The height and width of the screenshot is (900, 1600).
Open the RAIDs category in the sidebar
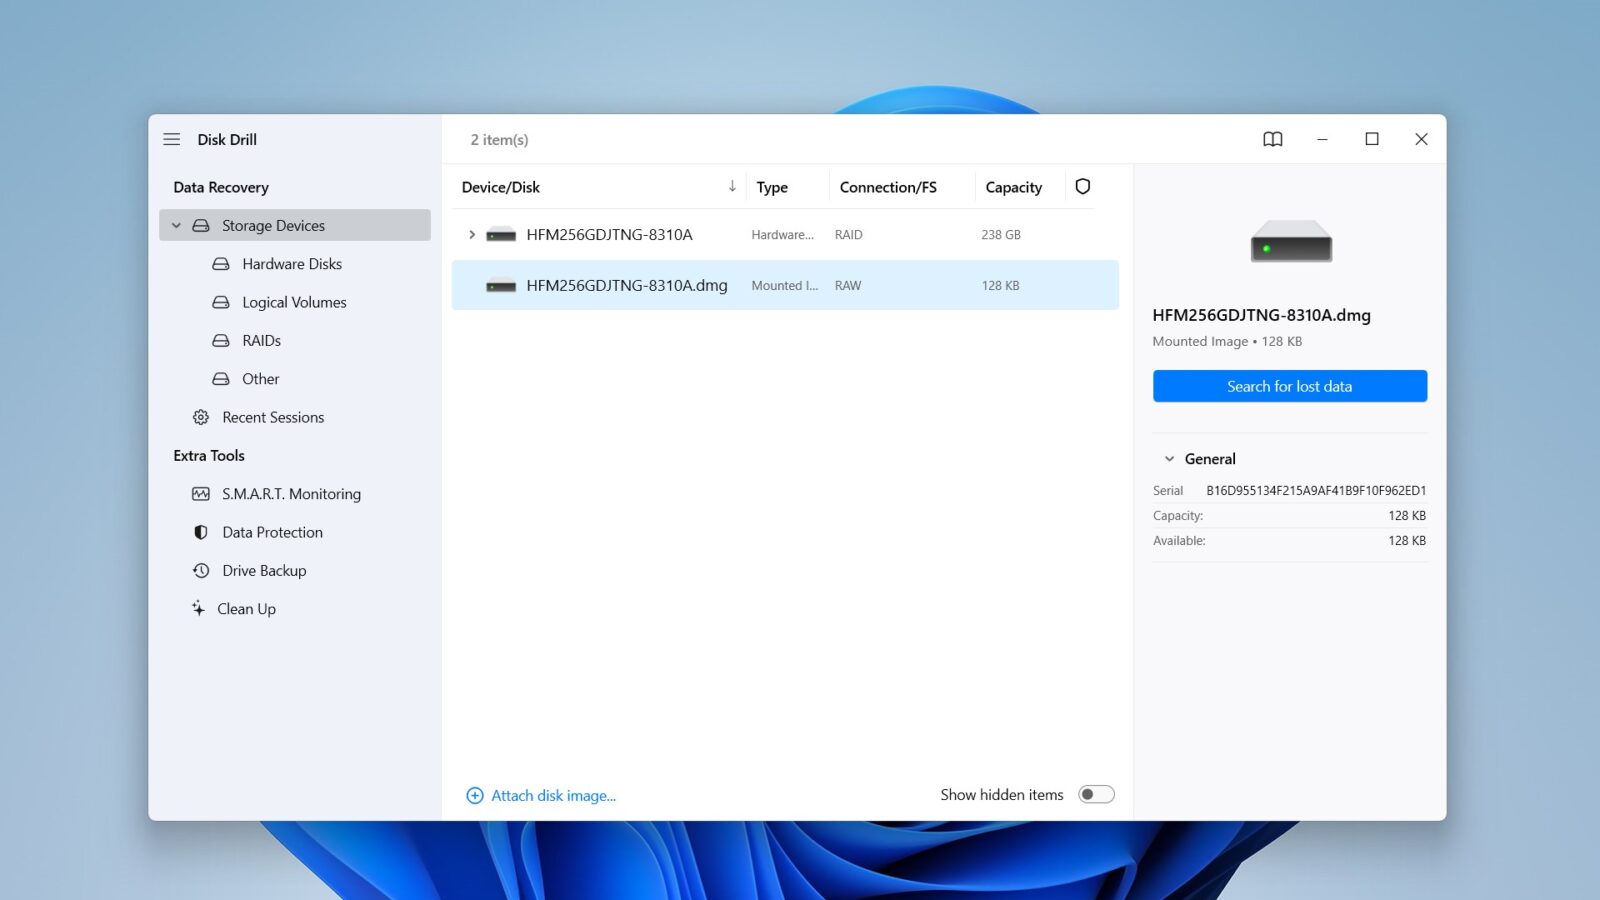pos(262,340)
